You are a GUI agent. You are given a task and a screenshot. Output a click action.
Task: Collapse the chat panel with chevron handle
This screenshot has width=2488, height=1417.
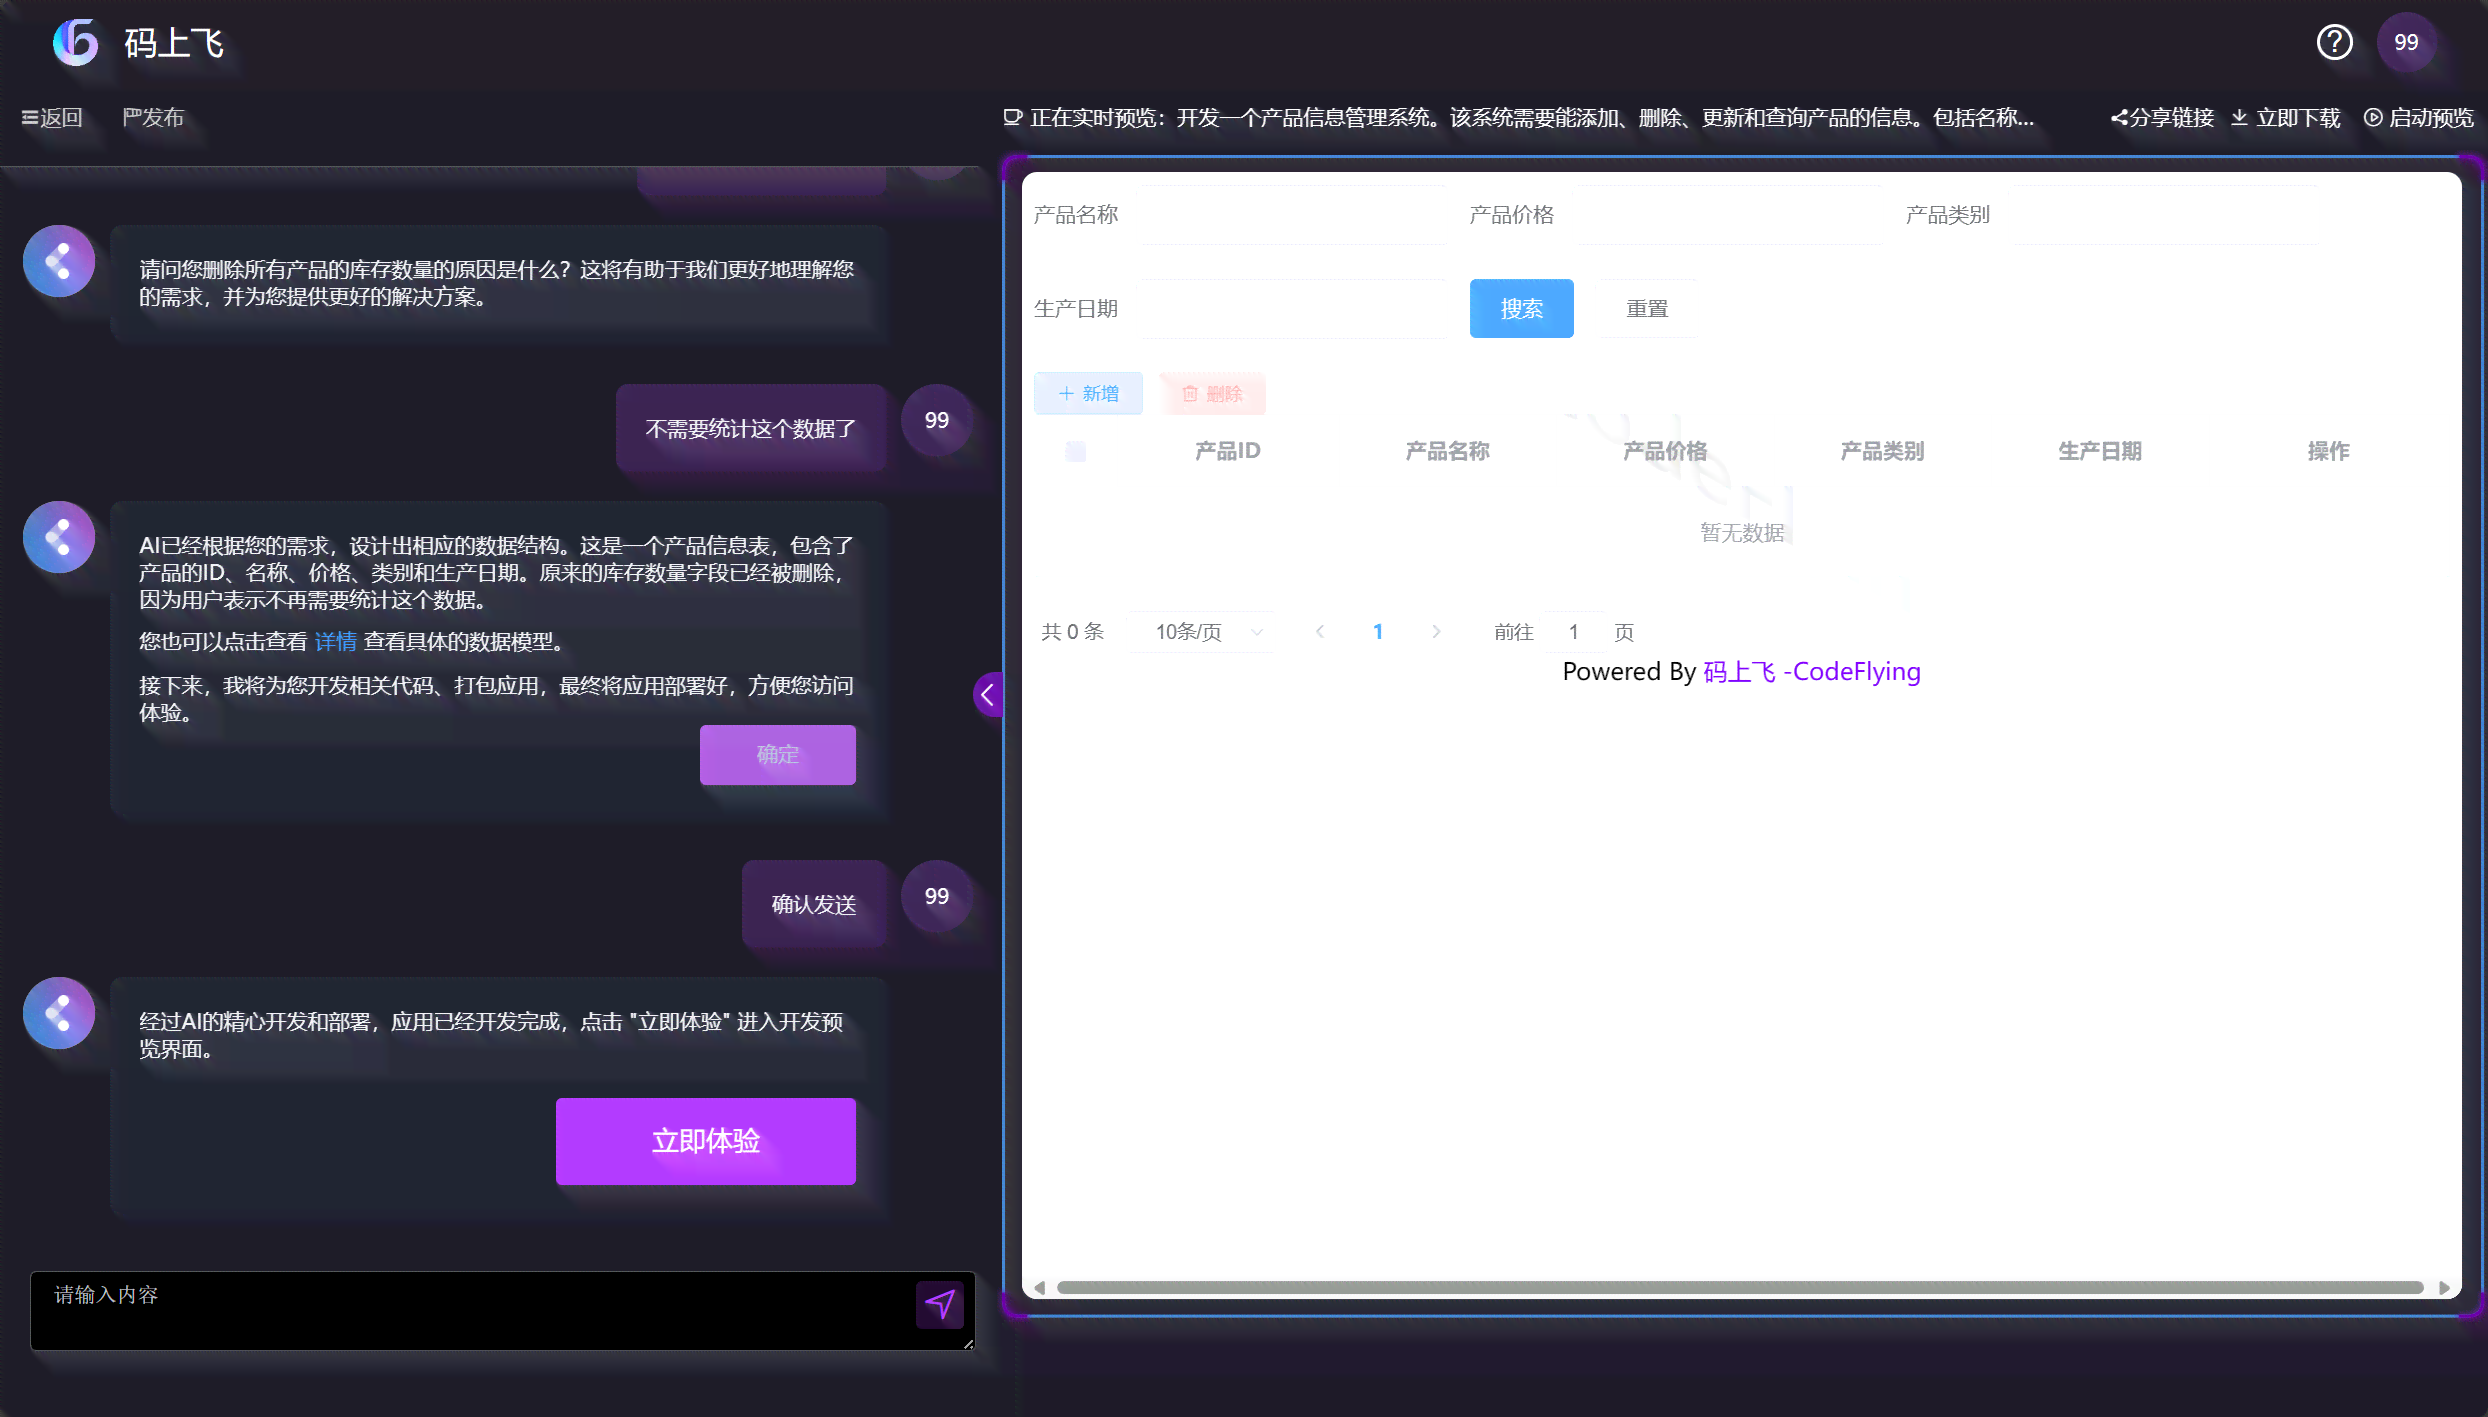tap(988, 694)
